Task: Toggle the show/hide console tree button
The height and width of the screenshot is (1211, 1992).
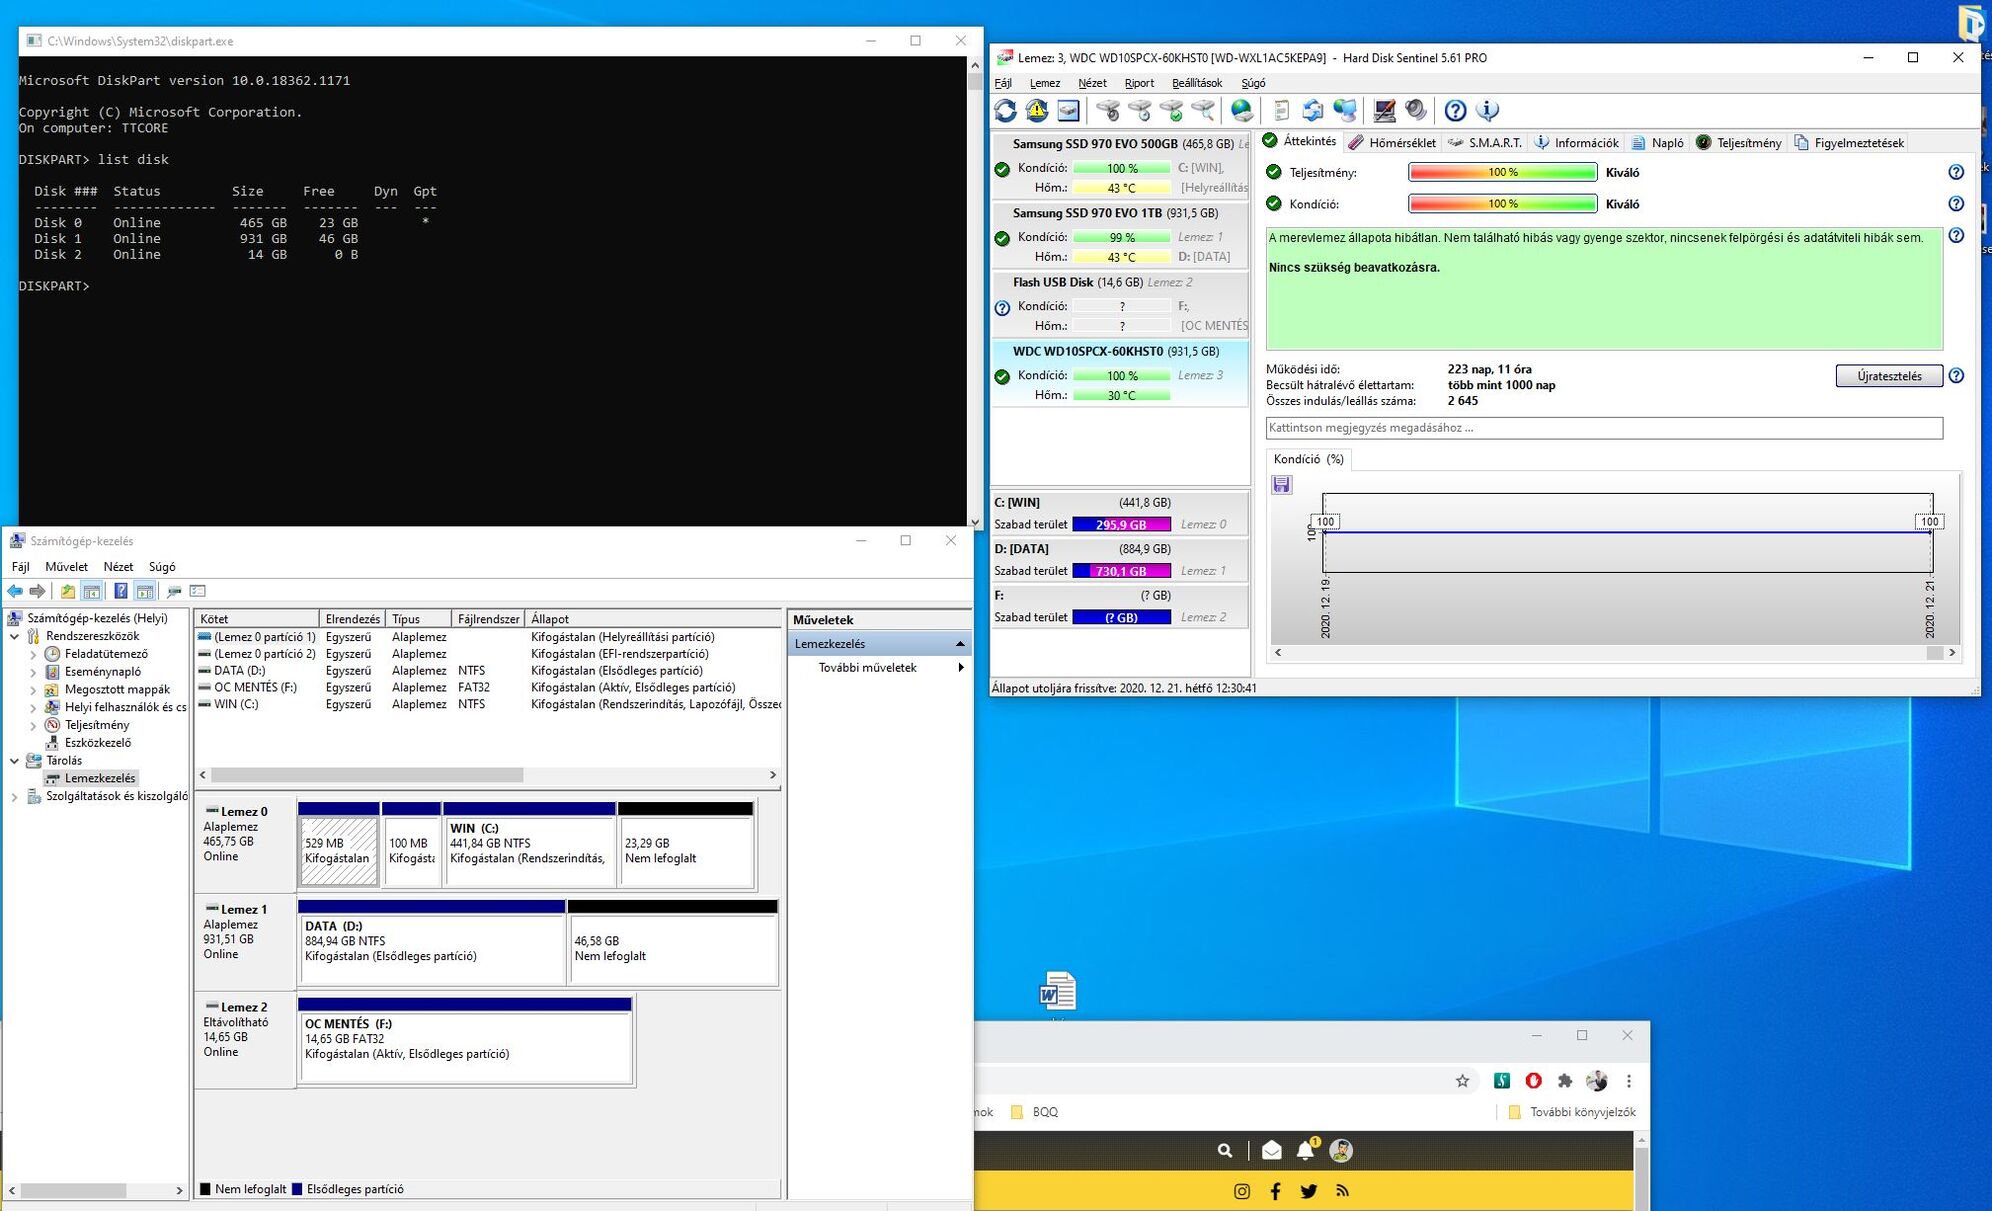Action: pyautogui.click(x=91, y=592)
